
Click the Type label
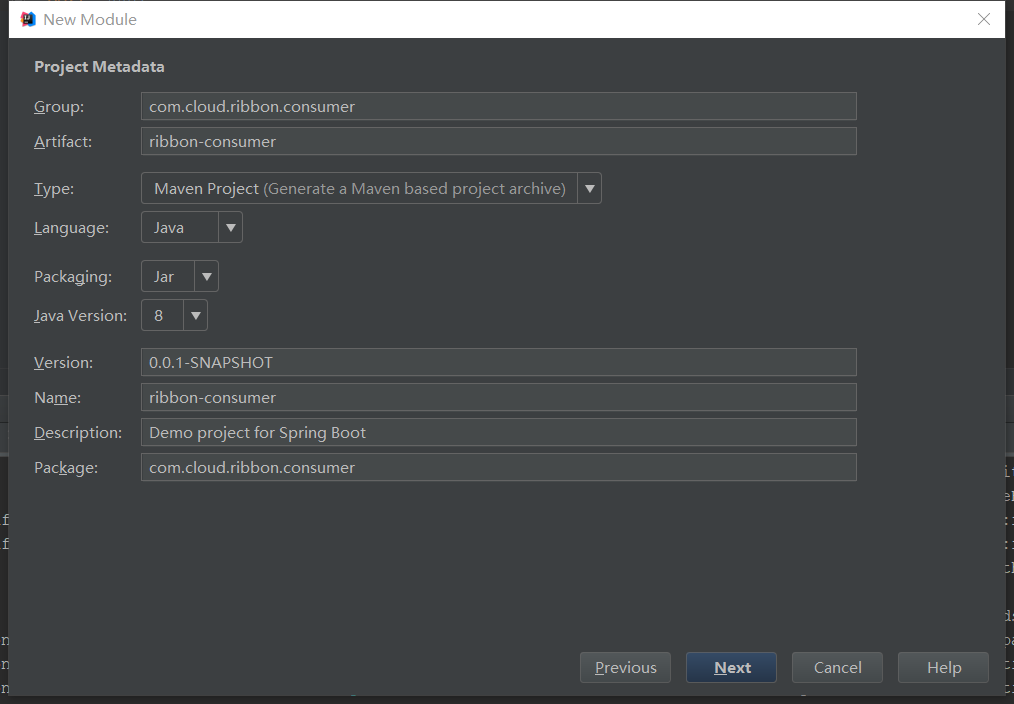[54, 189]
